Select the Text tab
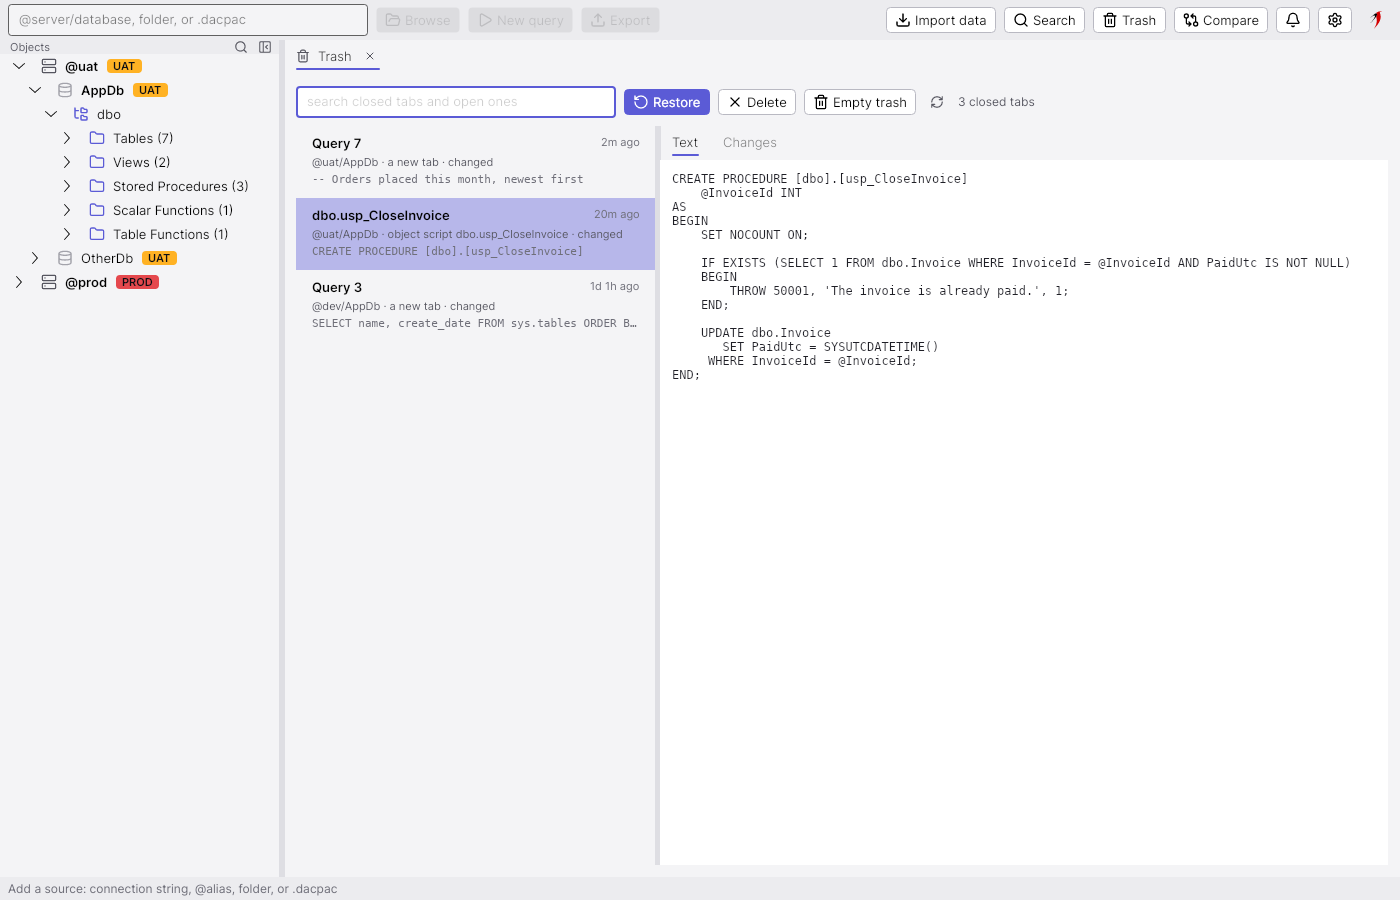Screen dimensions: 1400x900 (685, 142)
